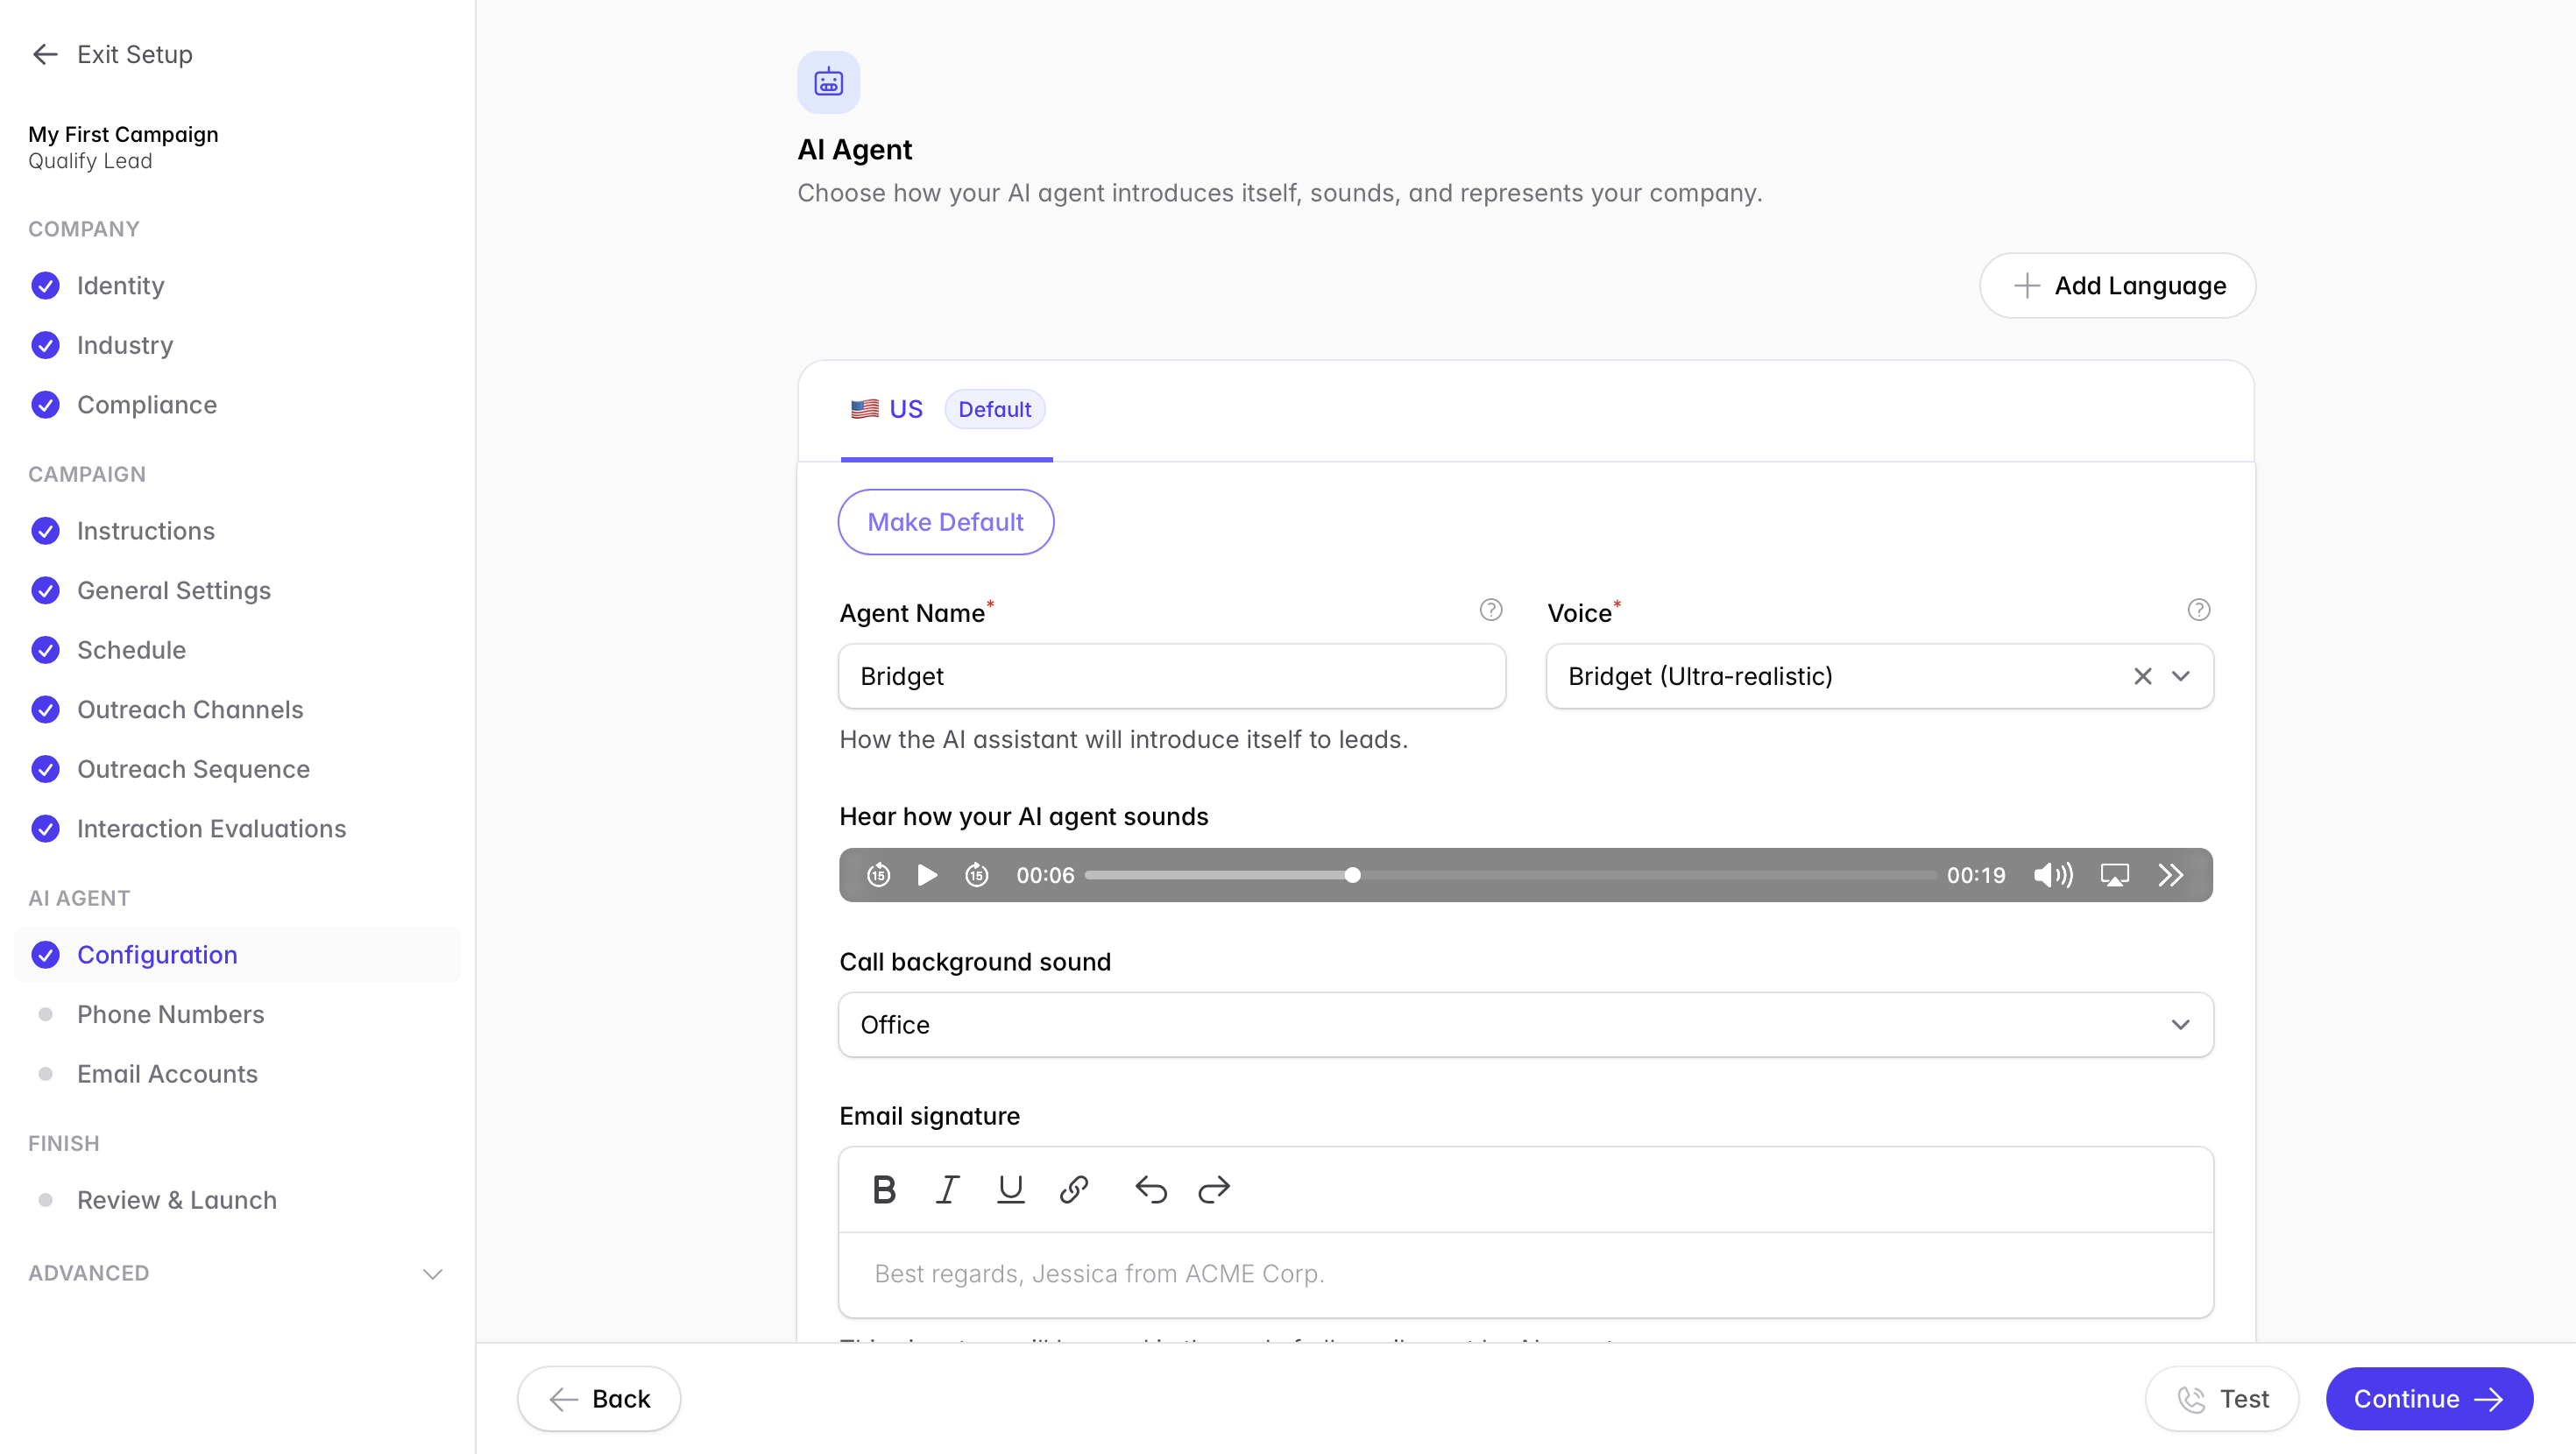The height and width of the screenshot is (1454, 2576).
Task: Toggle bold in email signature
Action: (x=884, y=1189)
